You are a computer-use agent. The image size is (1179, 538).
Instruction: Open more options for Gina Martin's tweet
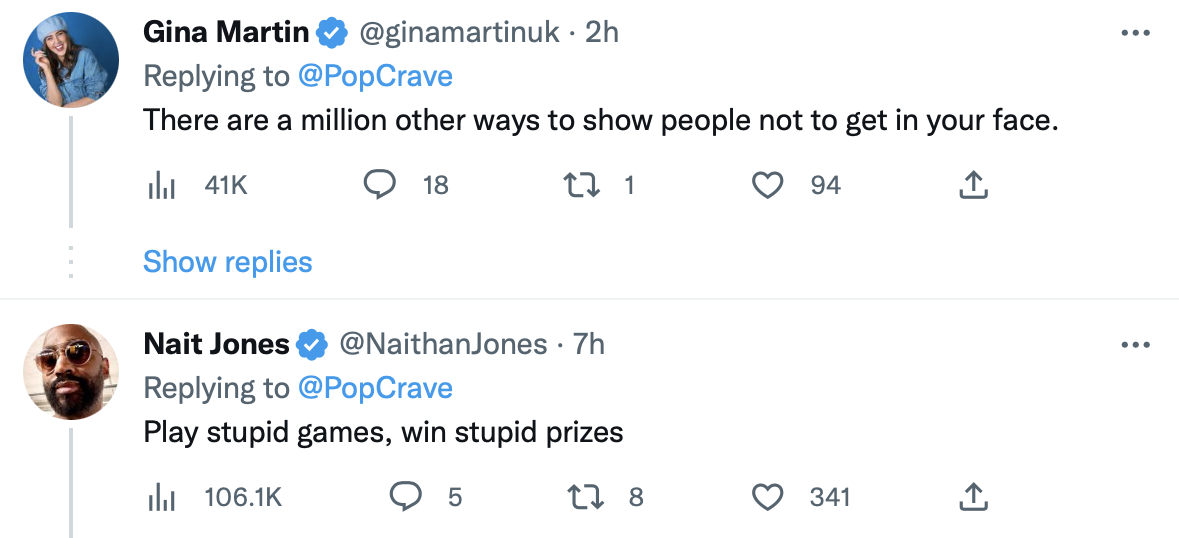[x=1135, y=33]
